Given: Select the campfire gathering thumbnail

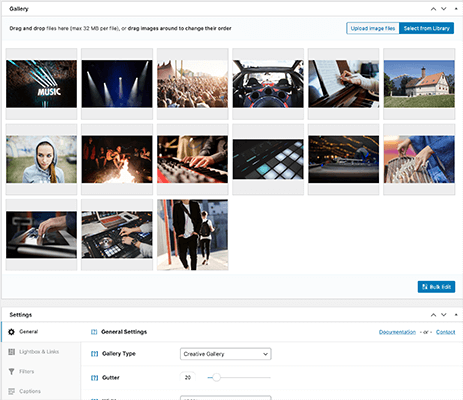Looking at the screenshot, I should [x=117, y=159].
